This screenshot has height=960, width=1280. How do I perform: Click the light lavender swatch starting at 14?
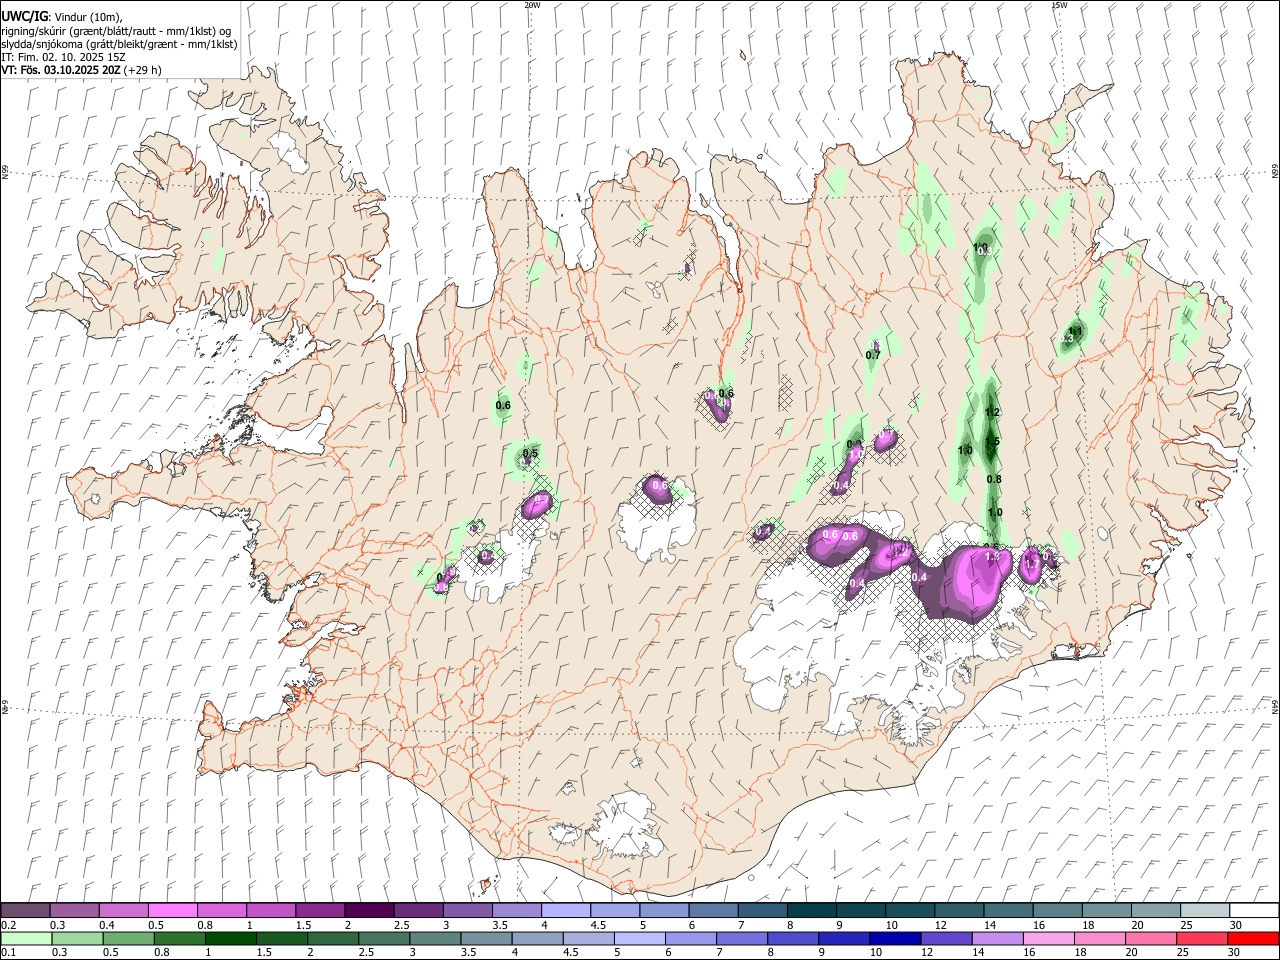point(998,938)
